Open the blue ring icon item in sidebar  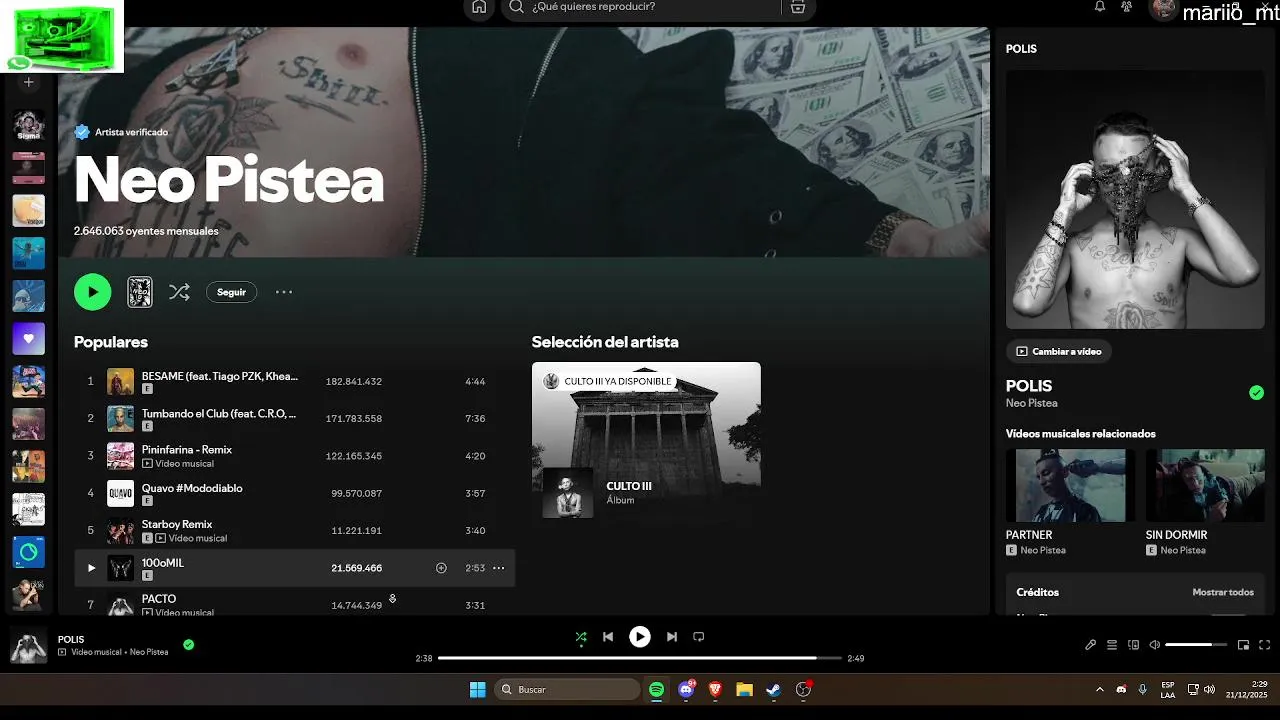pyautogui.click(x=28, y=552)
